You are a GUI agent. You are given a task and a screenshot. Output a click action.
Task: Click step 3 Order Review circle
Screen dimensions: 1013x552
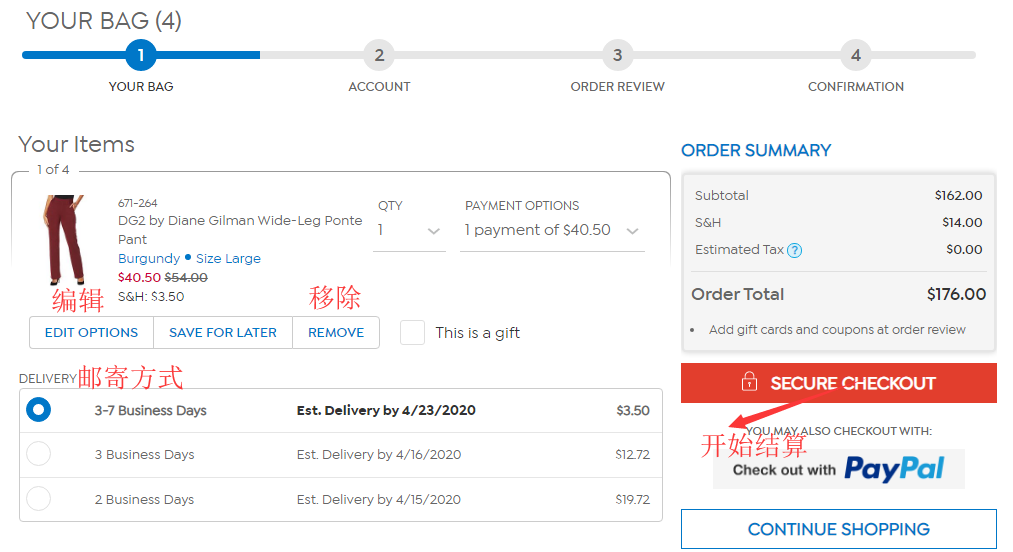pos(617,55)
